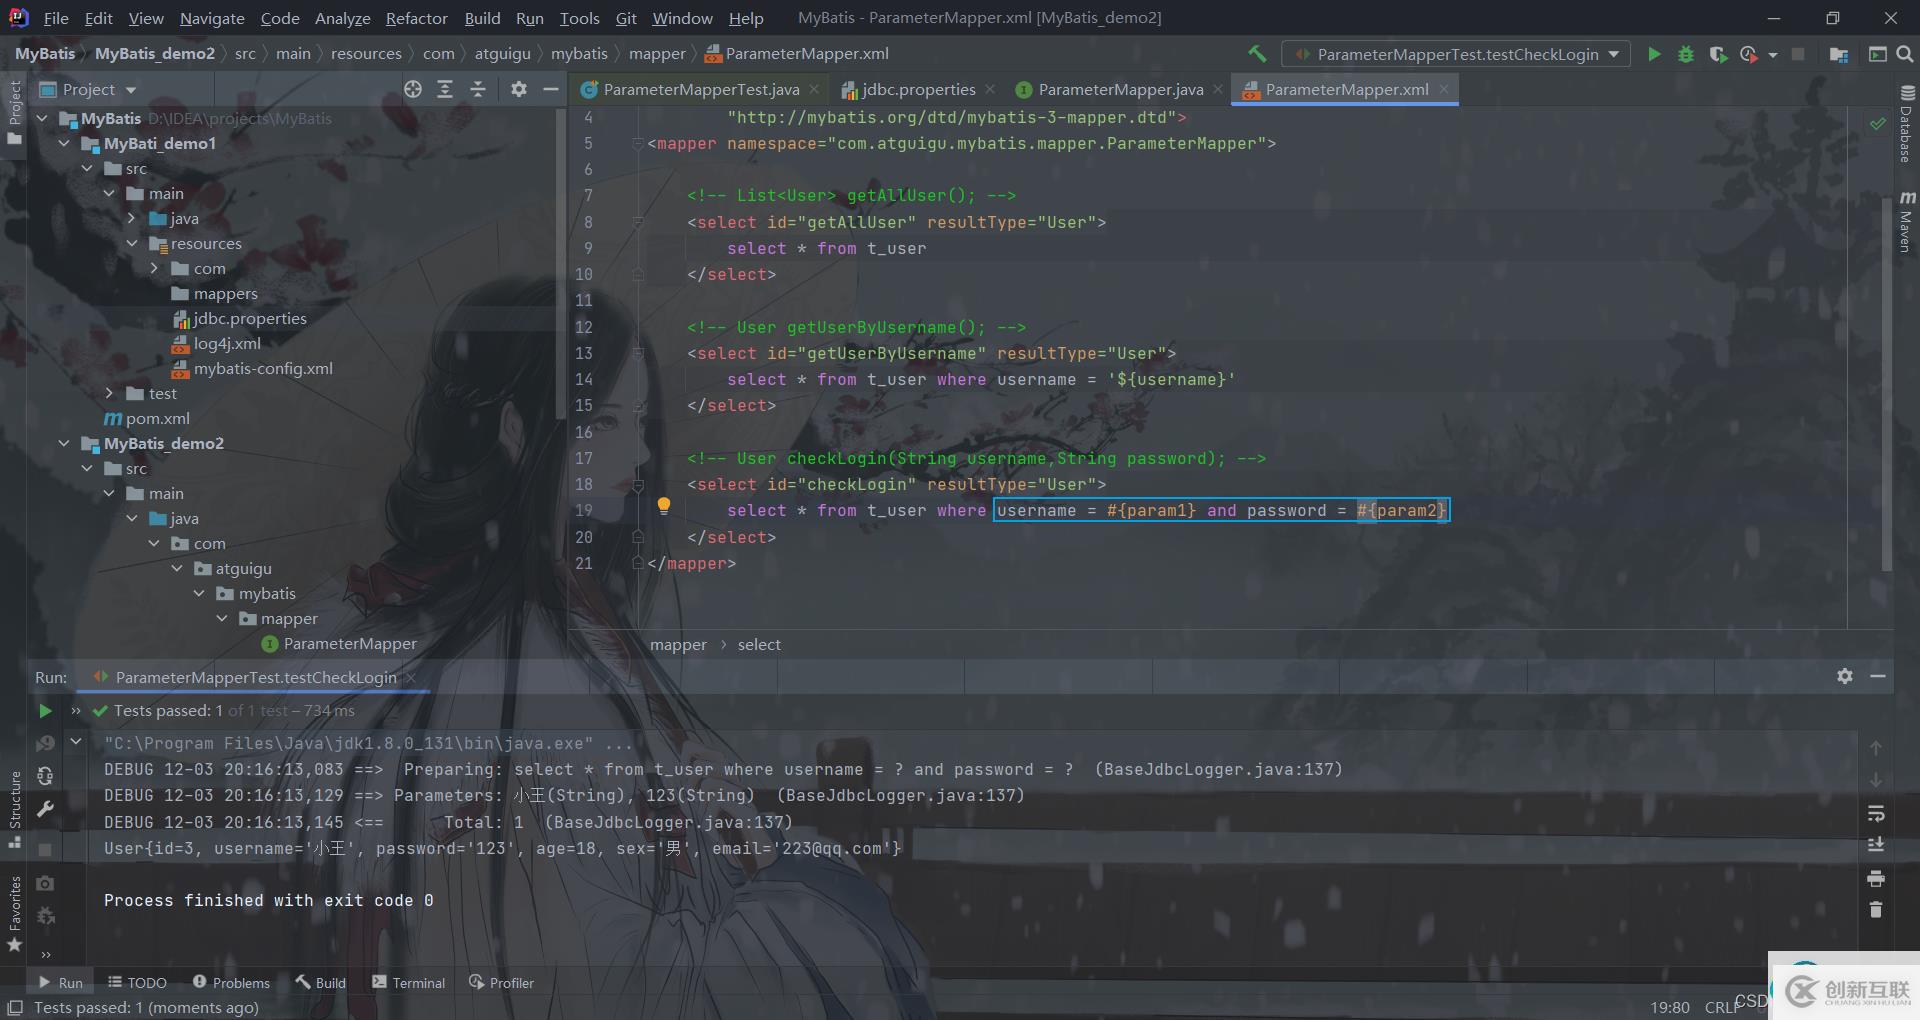Switch to jdbc.properties editor tab

click(x=918, y=89)
